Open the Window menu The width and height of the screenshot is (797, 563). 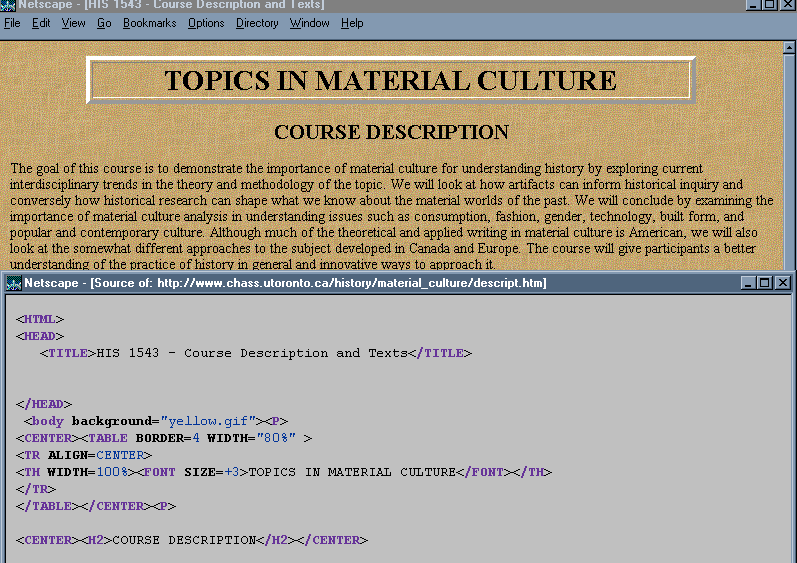click(309, 23)
